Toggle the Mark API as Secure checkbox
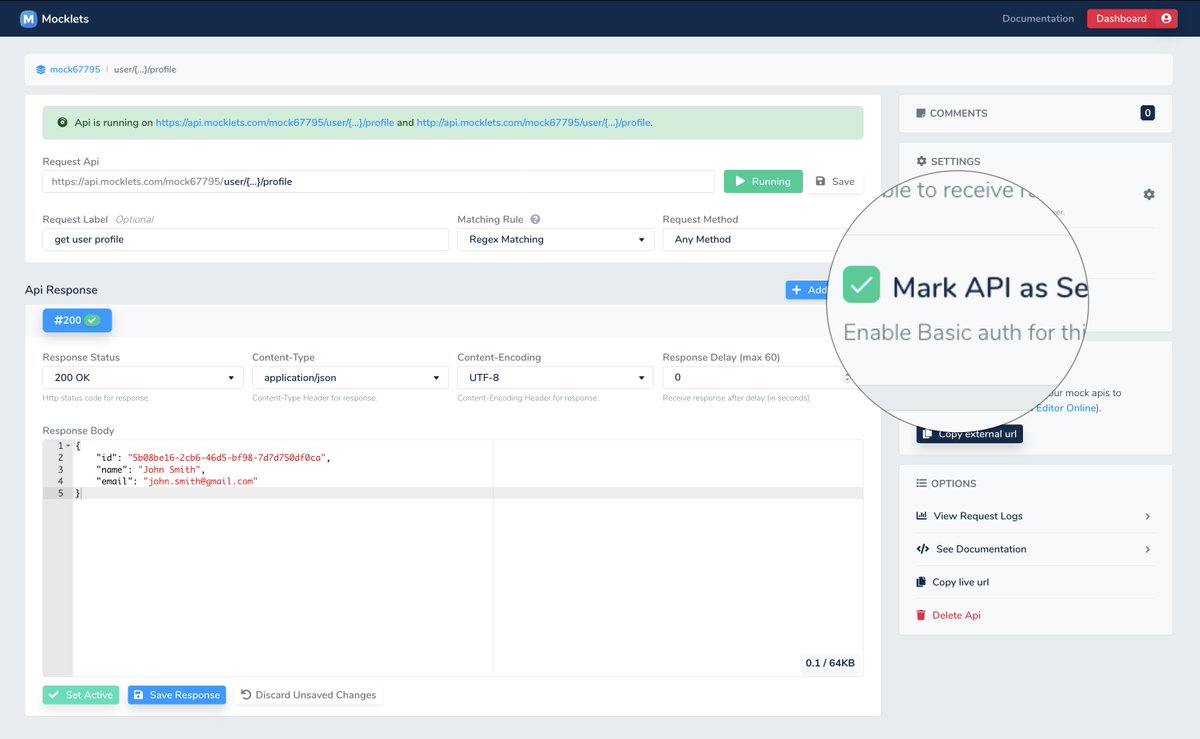 pos(861,285)
